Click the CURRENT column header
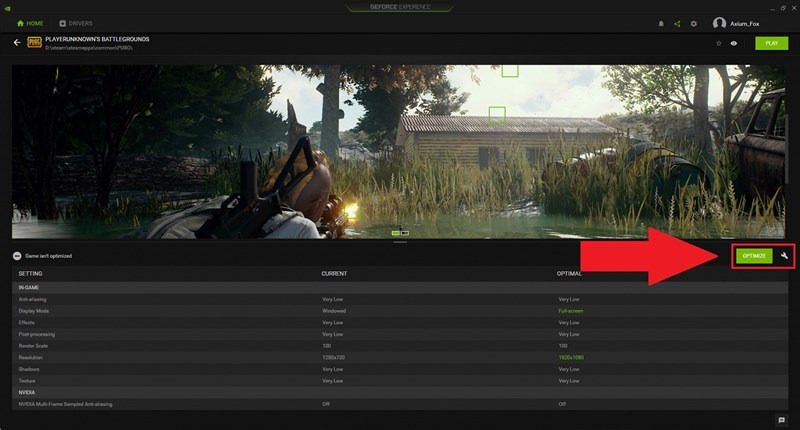 (x=334, y=274)
